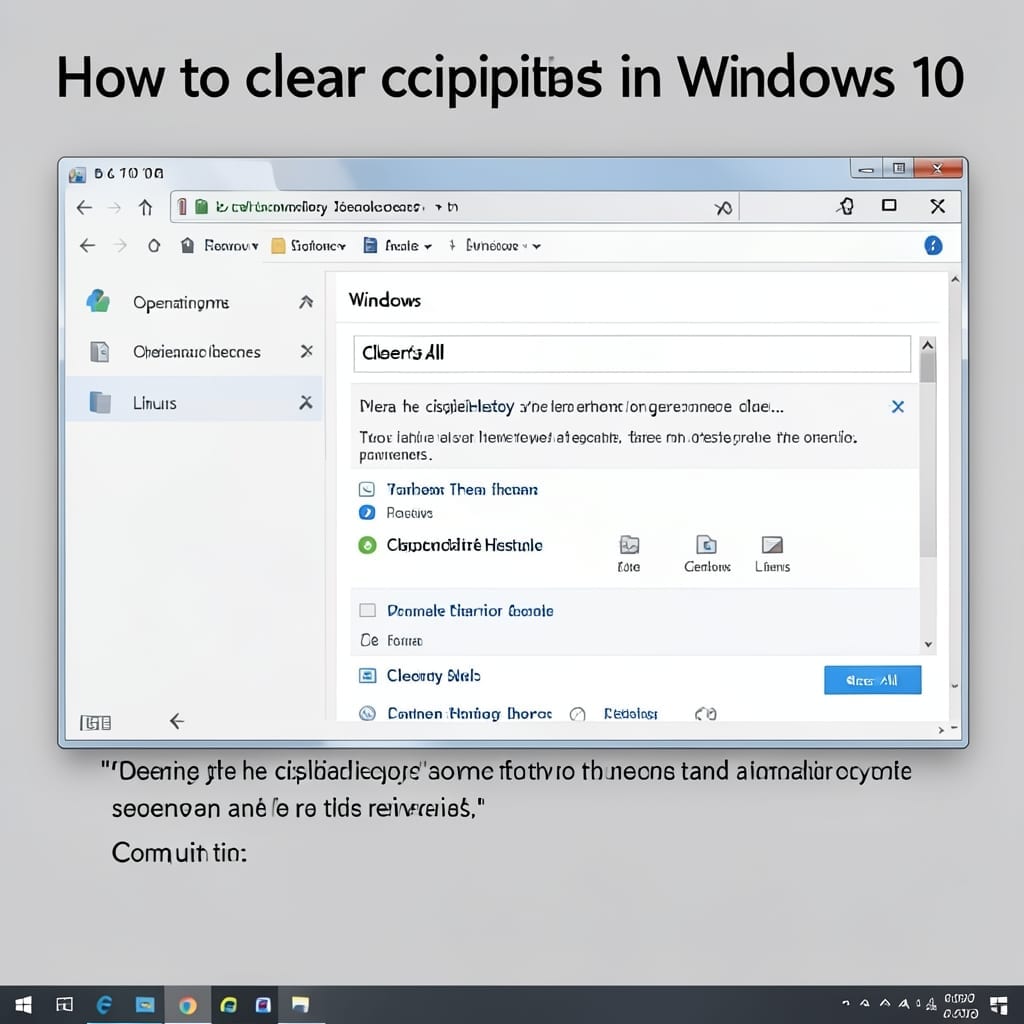Click the Cartnen Hantiog Ihorac link
1024x1024 pixels.
click(x=470, y=713)
